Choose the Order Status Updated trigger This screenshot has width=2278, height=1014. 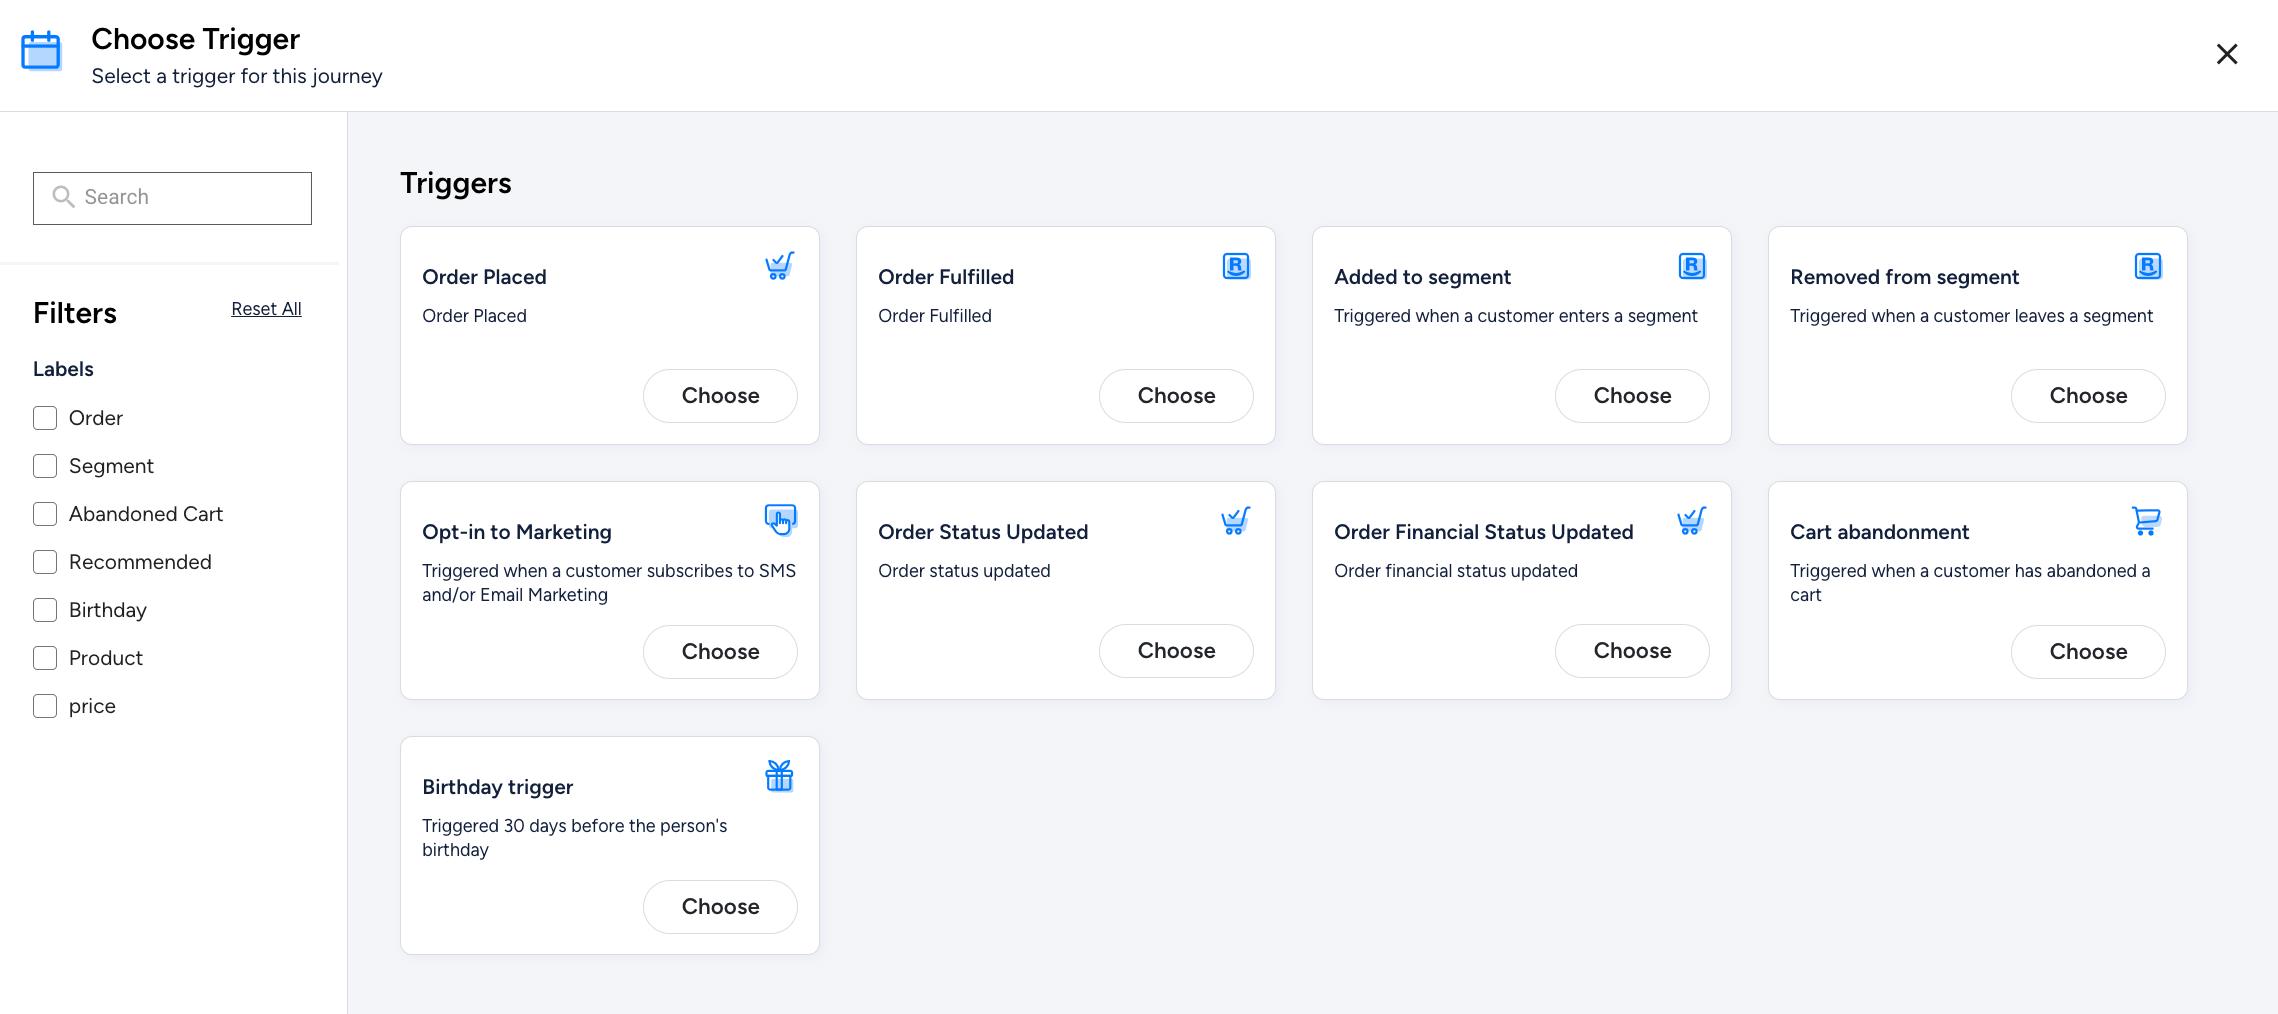[1176, 651]
